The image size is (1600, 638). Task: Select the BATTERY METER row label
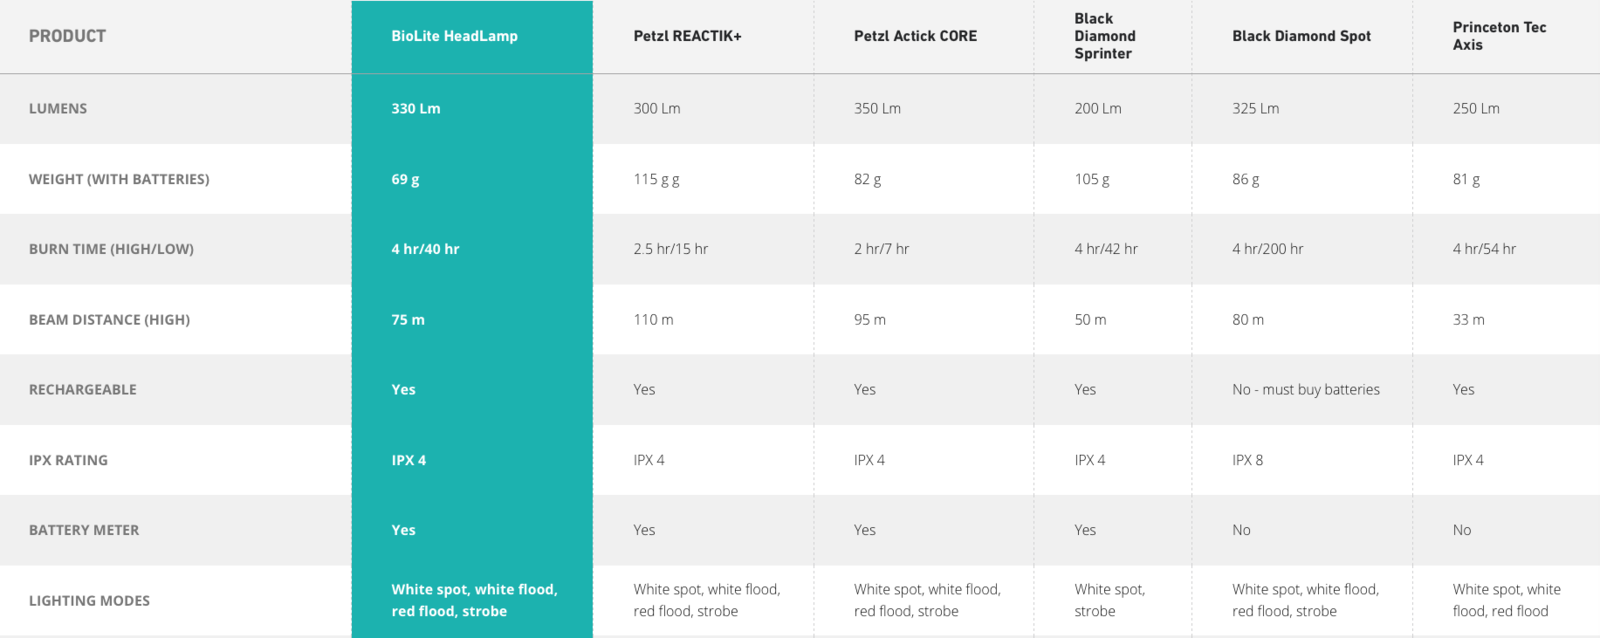tap(84, 530)
